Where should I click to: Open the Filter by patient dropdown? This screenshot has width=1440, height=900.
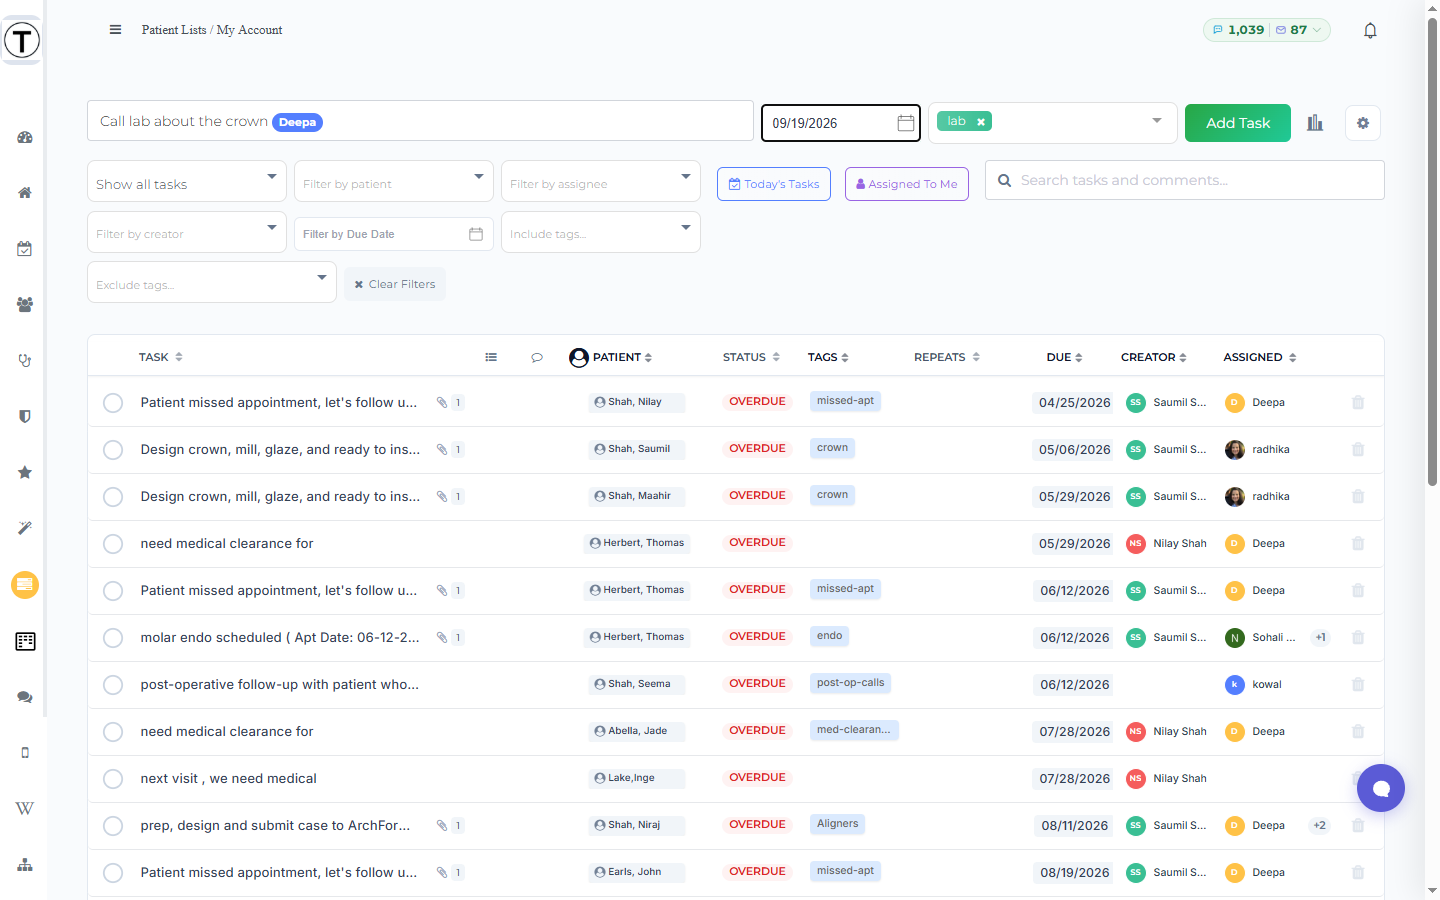point(394,181)
